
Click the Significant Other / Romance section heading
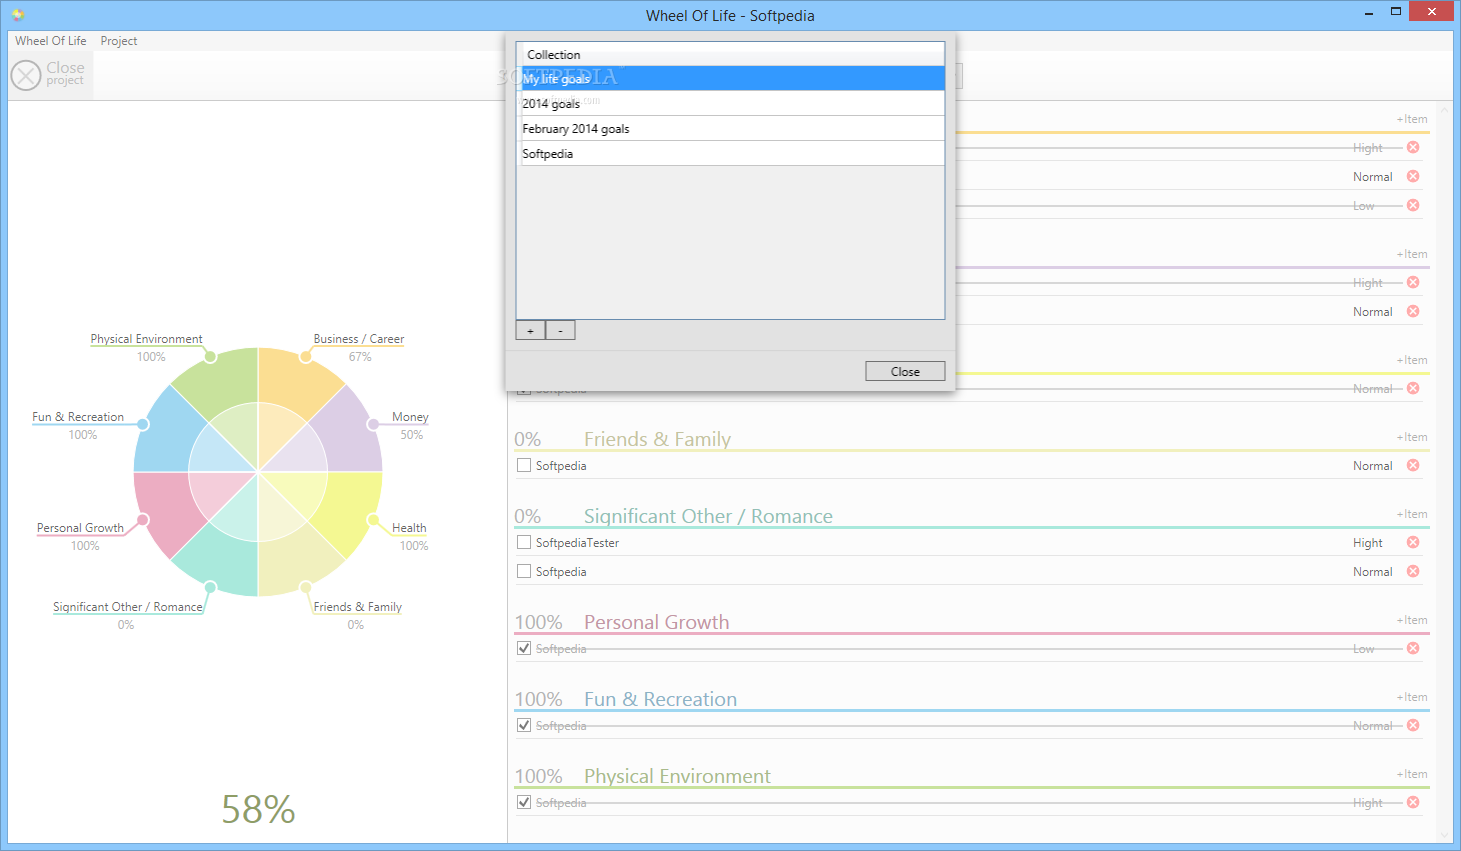click(708, 516)
